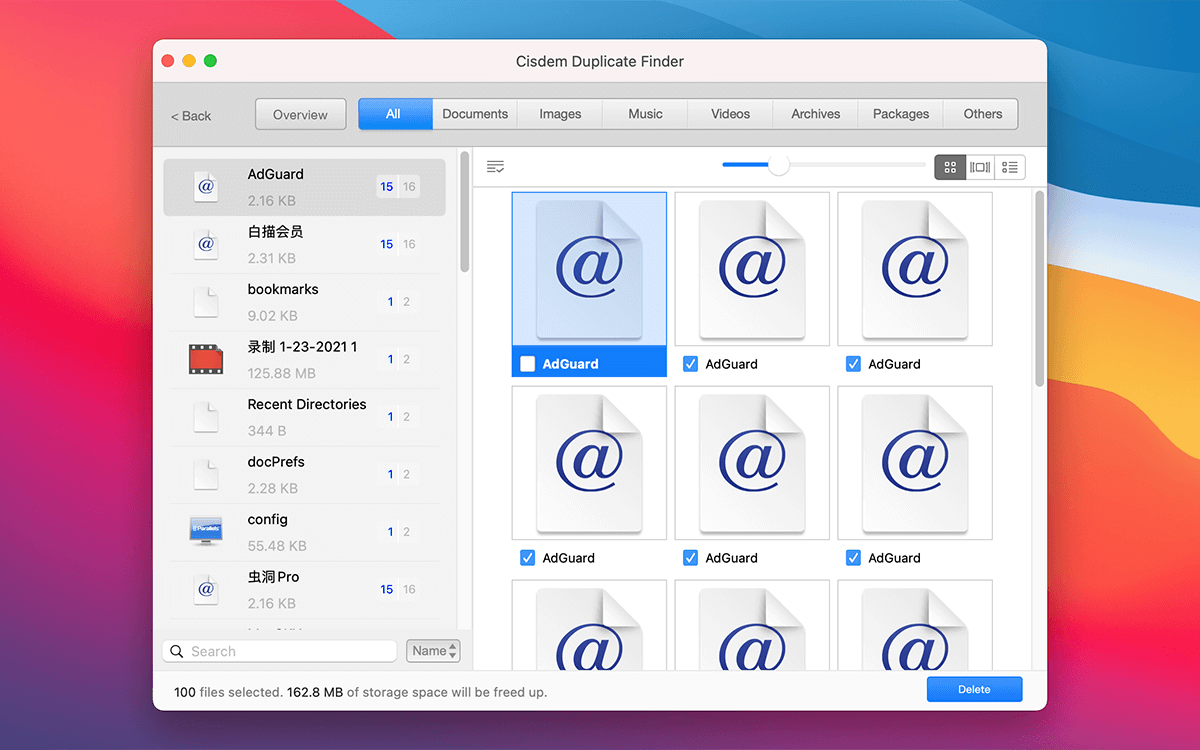Image resolution: width=1200 pixels, height=750 pixels.
Task: Select the docPrefs duplicate group
Action: coord(304,475)
